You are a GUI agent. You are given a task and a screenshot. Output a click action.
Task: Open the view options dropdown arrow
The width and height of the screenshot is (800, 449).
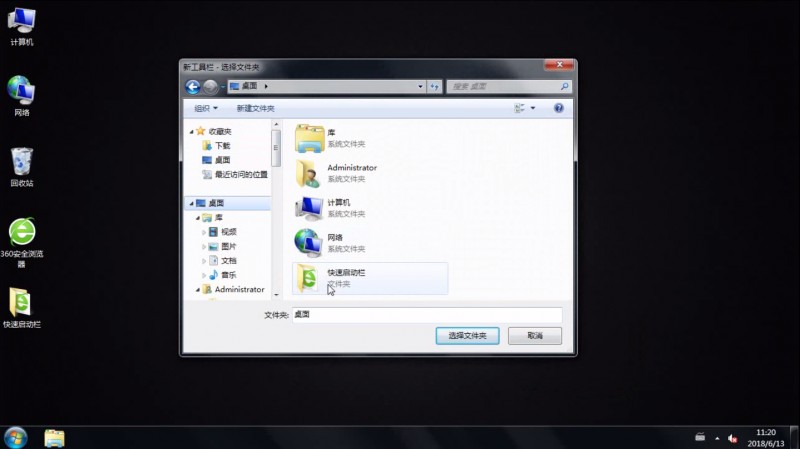[x=533, y=108]
